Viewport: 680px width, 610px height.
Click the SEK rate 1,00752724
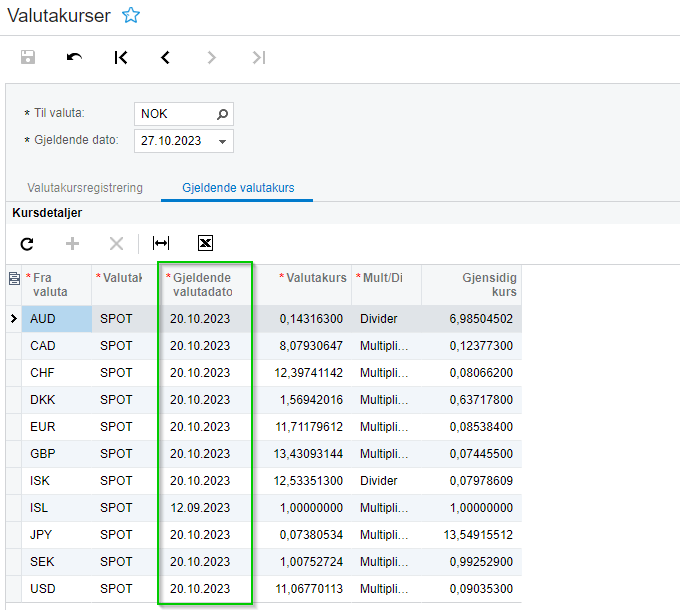311,561
